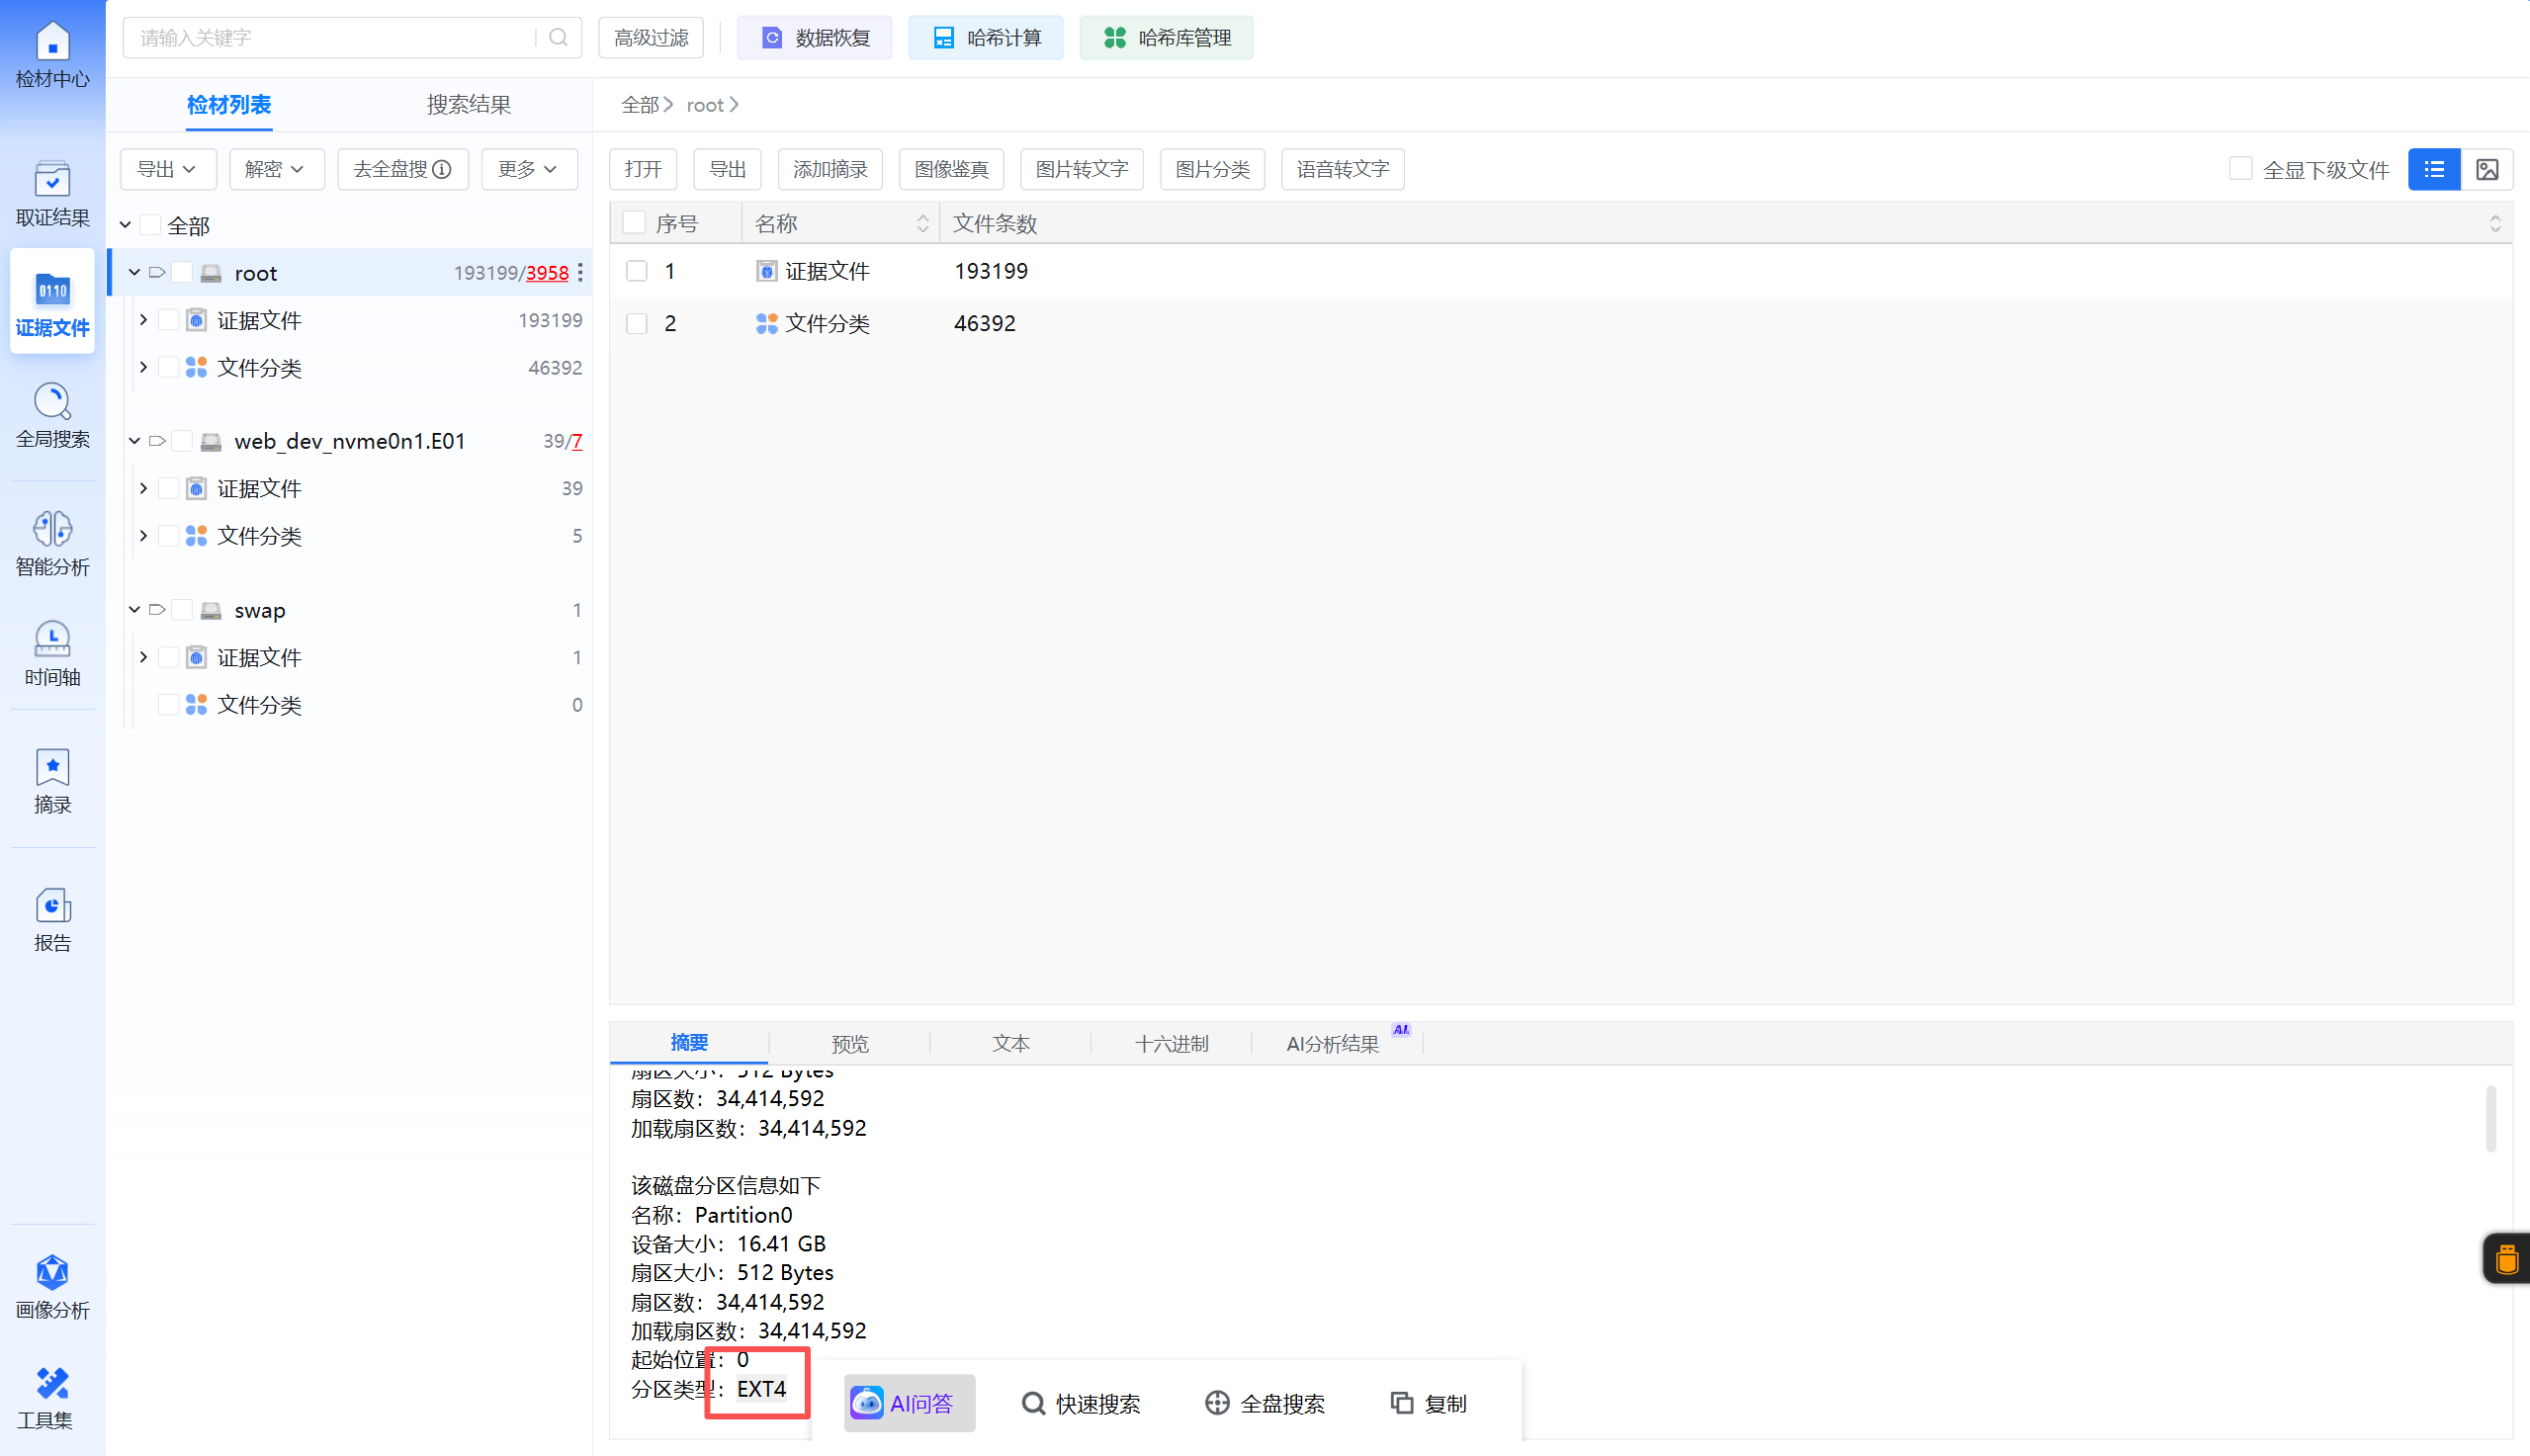
Task: Switch to list view icon
Action: click(x=2434, y=169)
